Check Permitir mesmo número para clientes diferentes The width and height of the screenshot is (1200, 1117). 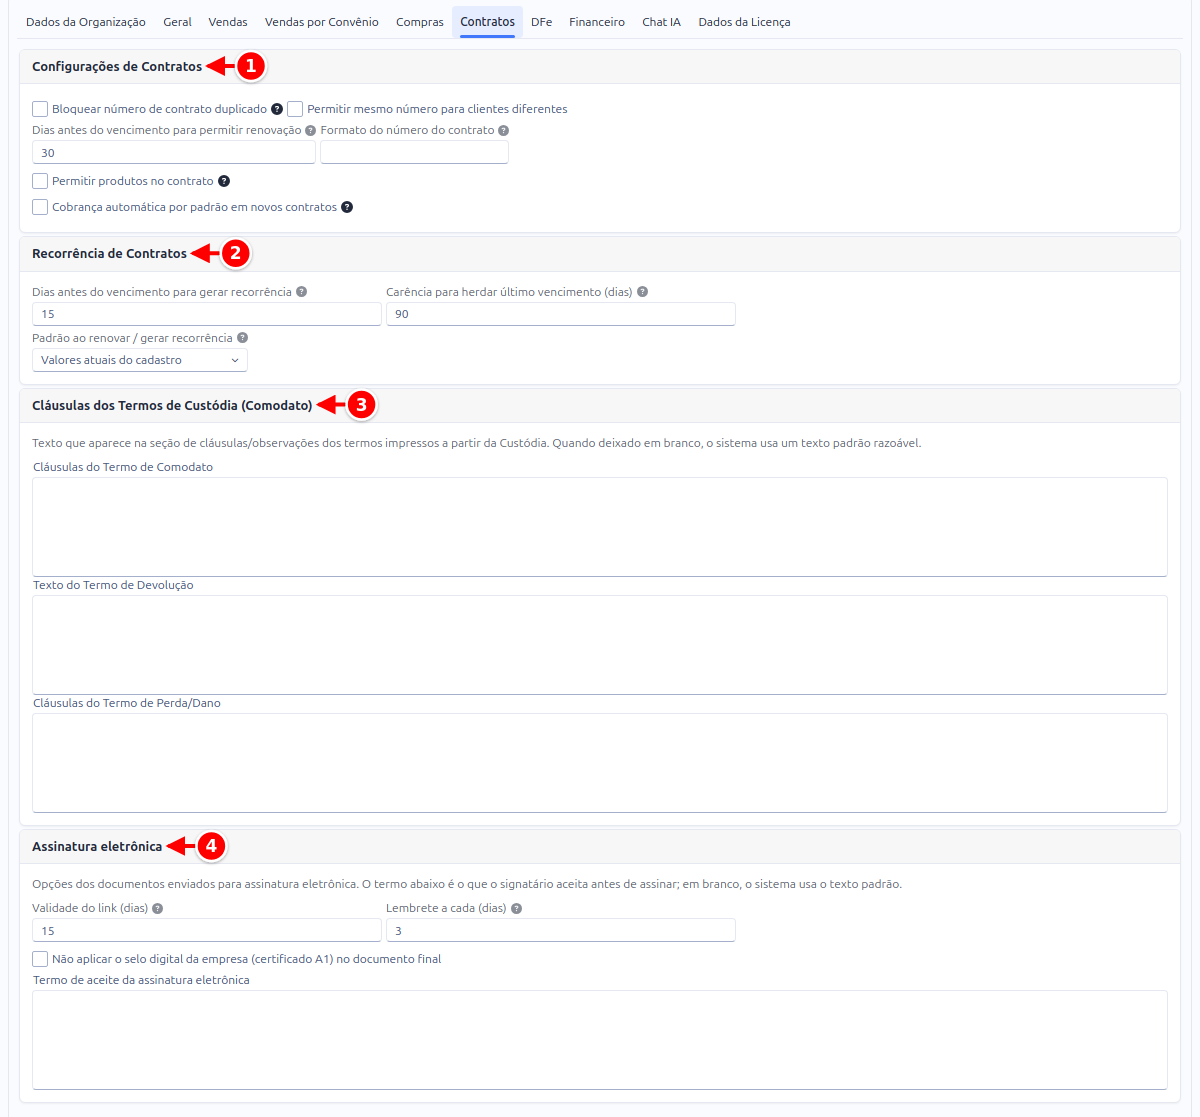[x=295, y=109]
